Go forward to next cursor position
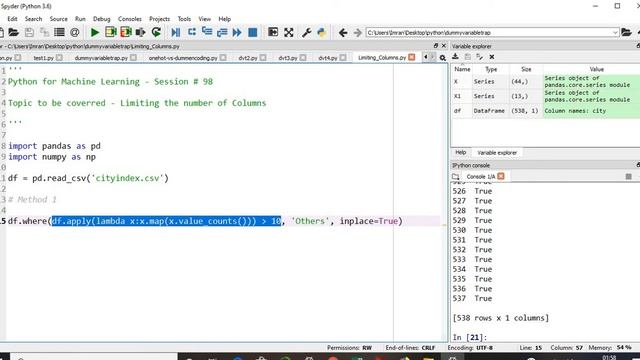Viewport: 640px width, 360px height. coord(358,32)
